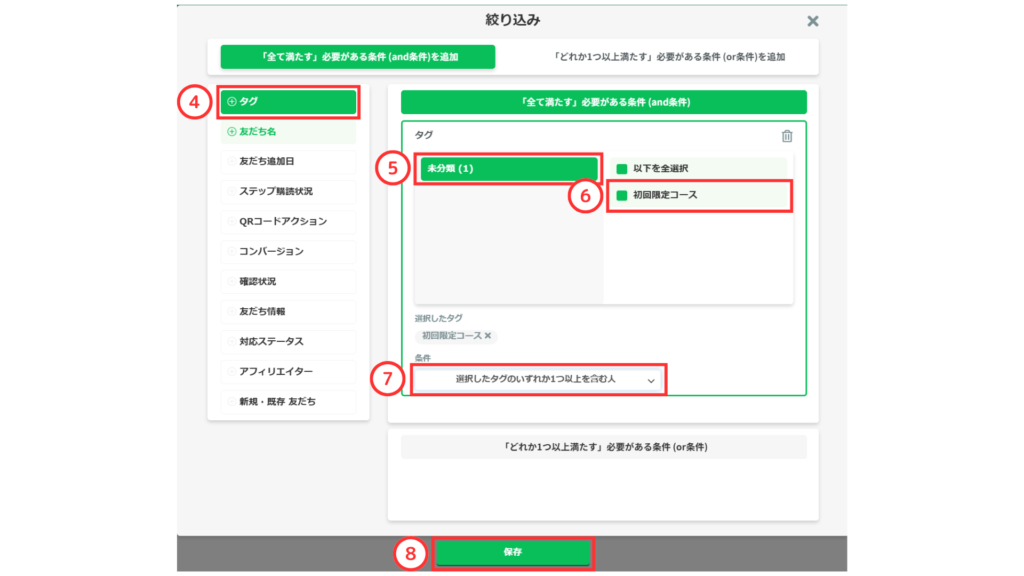Click the chevron on the 条件 dropdown
This screenshot has width=1024, height=576.
[651, 381]
